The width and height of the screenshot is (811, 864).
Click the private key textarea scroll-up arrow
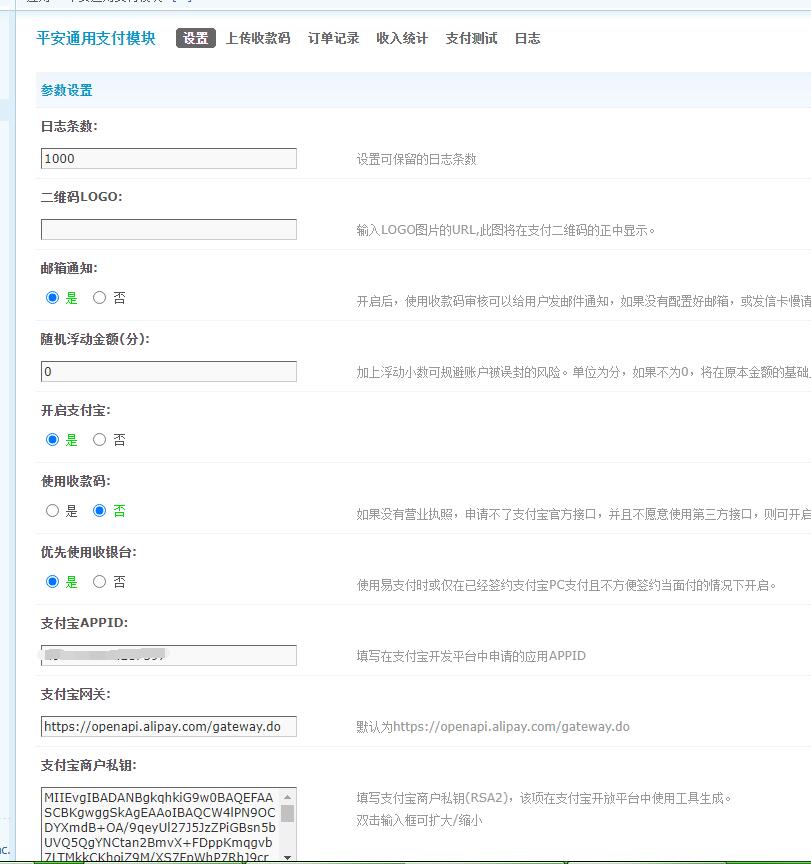point(287,797)
